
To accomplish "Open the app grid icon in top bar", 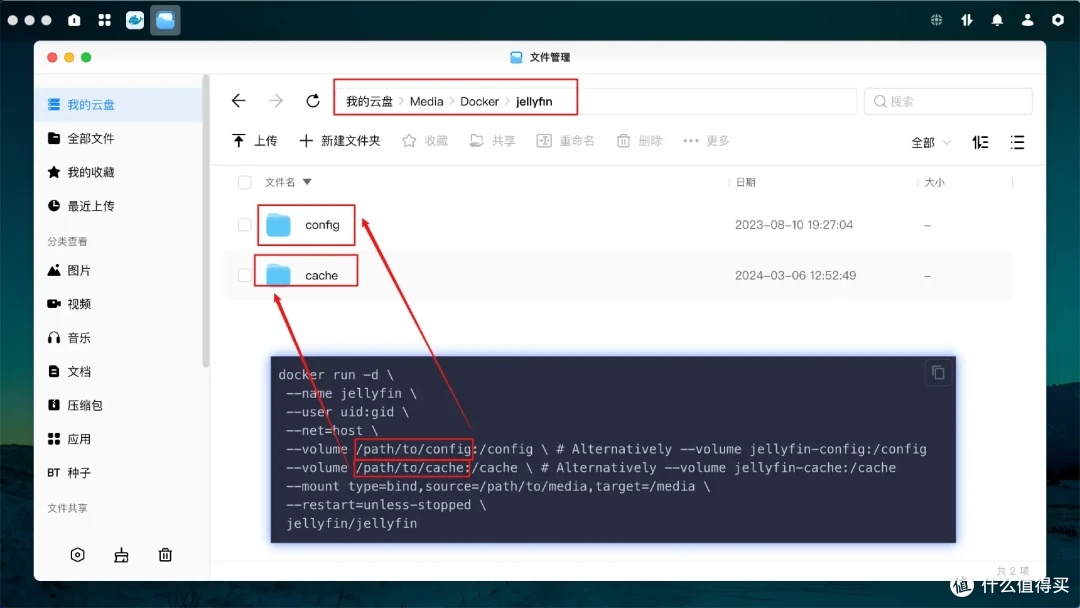I will 105,20.
